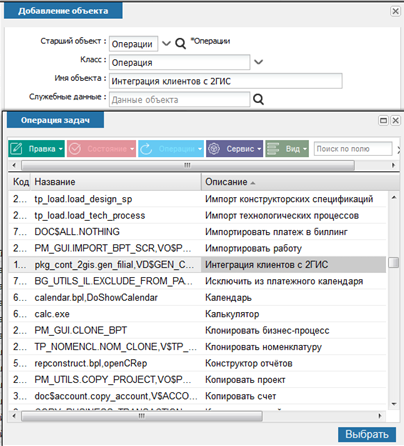Viewport: 404px width, 446px height.
Task: Click the Выбрать button
Action: [367, 434]
